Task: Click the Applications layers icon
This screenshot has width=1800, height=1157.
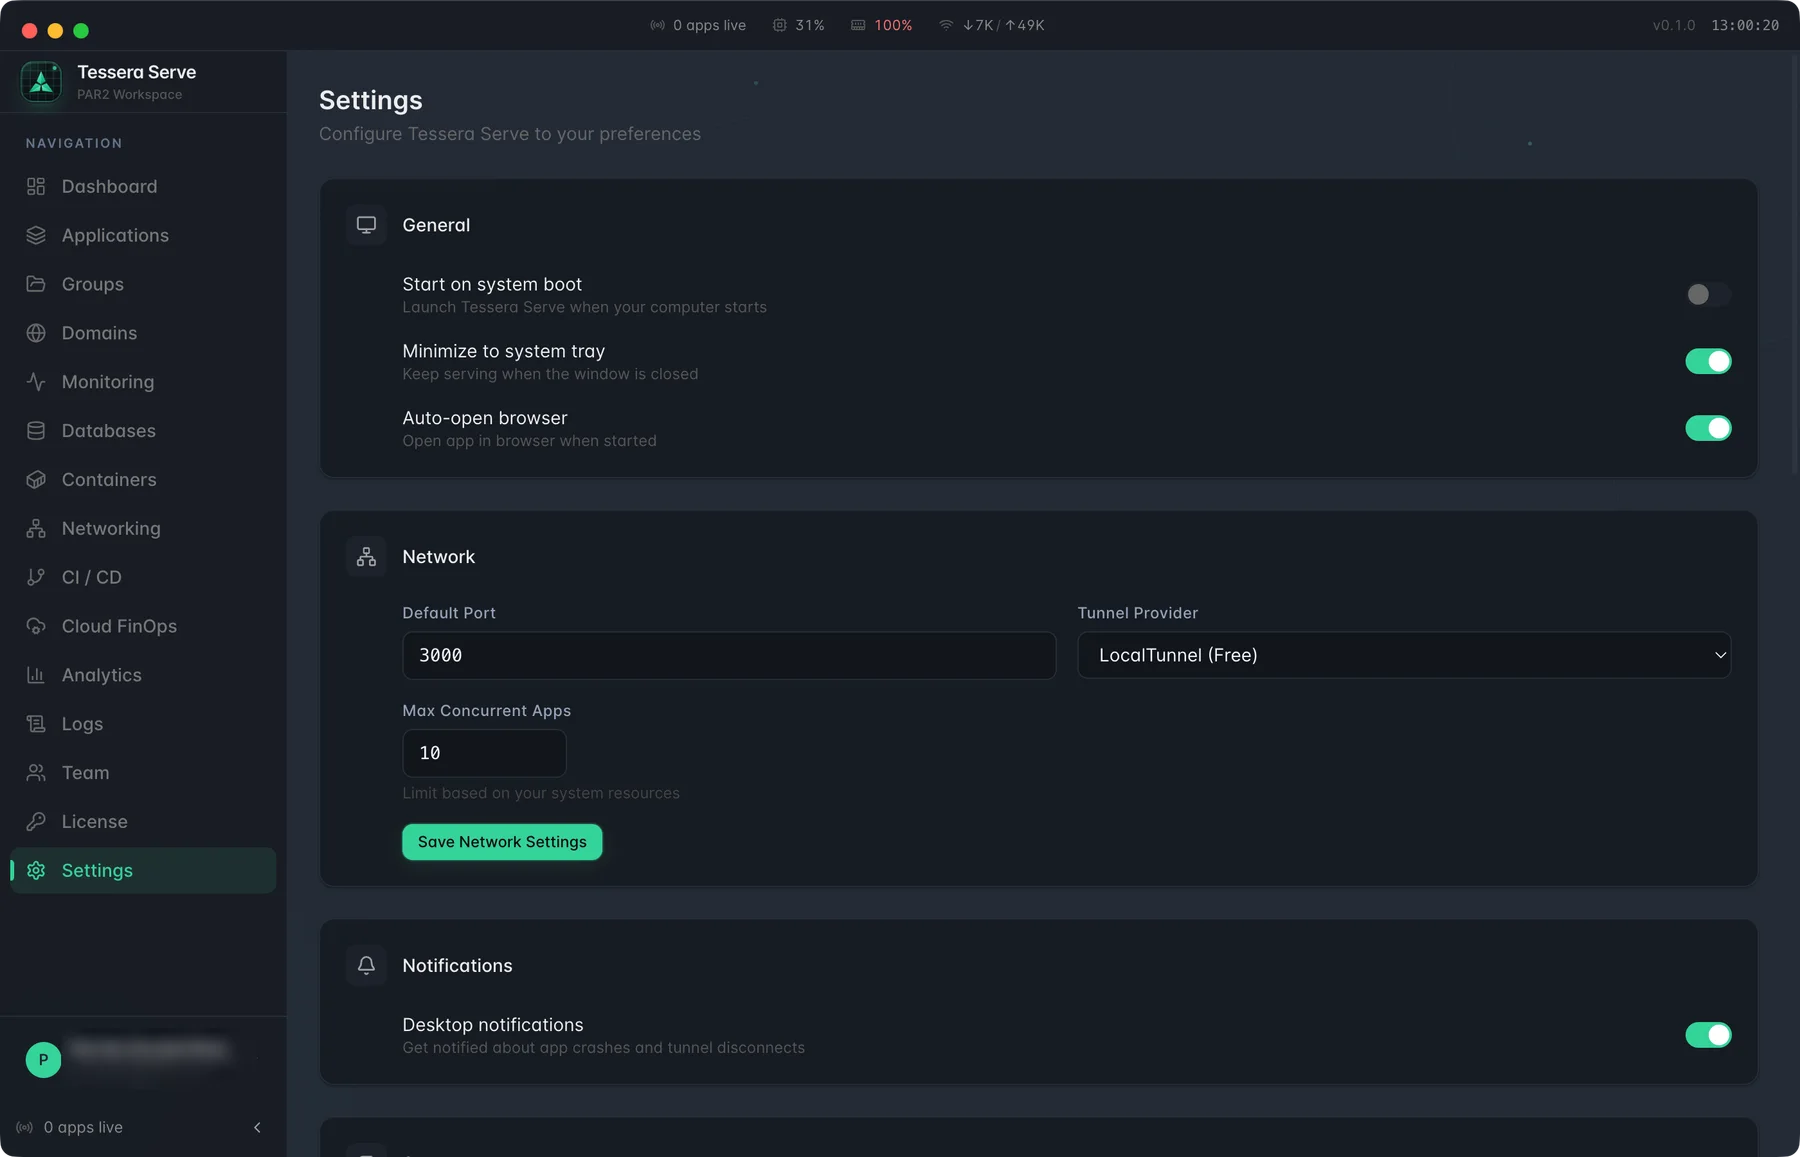Action: (x=36, y=235)
